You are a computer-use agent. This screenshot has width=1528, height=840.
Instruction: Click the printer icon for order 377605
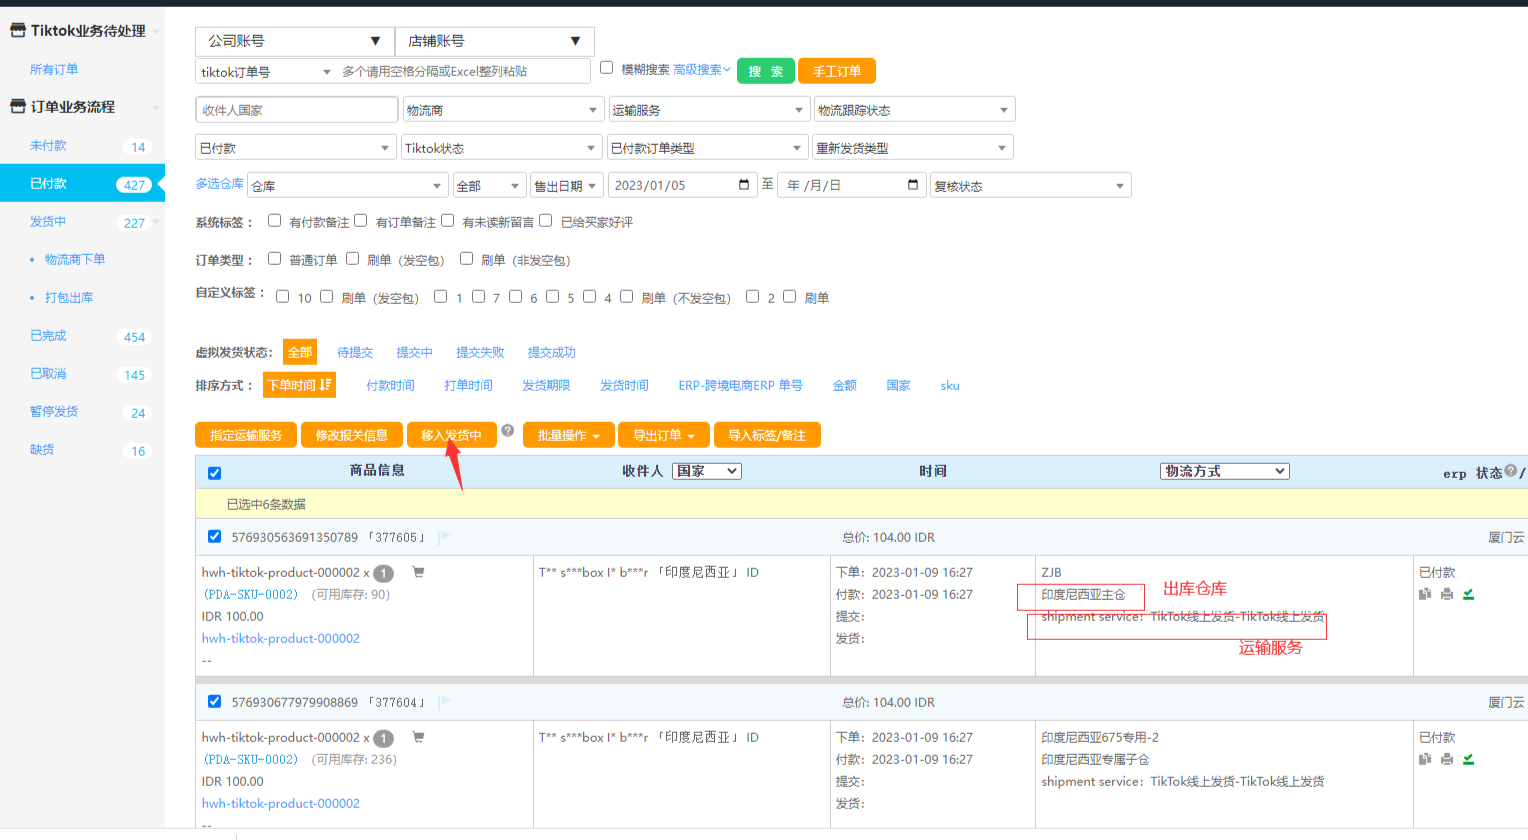coord(1446,594)
